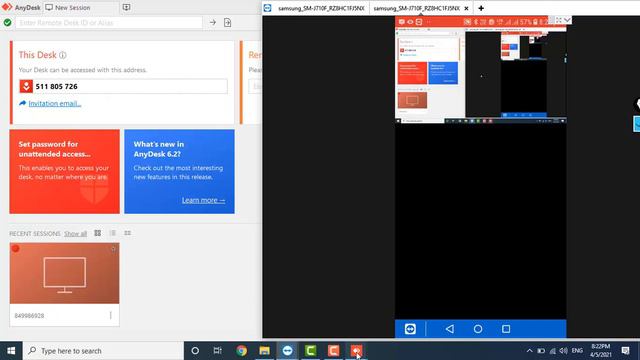This screenshot has width=640, height=360.
Task: Click the red AnyDesk ID badge icon
Action: click(x=26, y=86)
